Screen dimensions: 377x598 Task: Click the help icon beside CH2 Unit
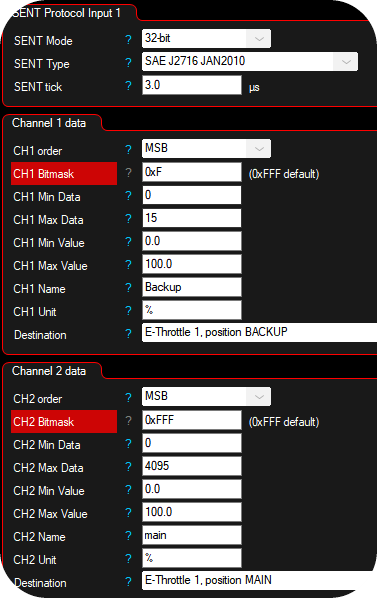tap(128, 559)
